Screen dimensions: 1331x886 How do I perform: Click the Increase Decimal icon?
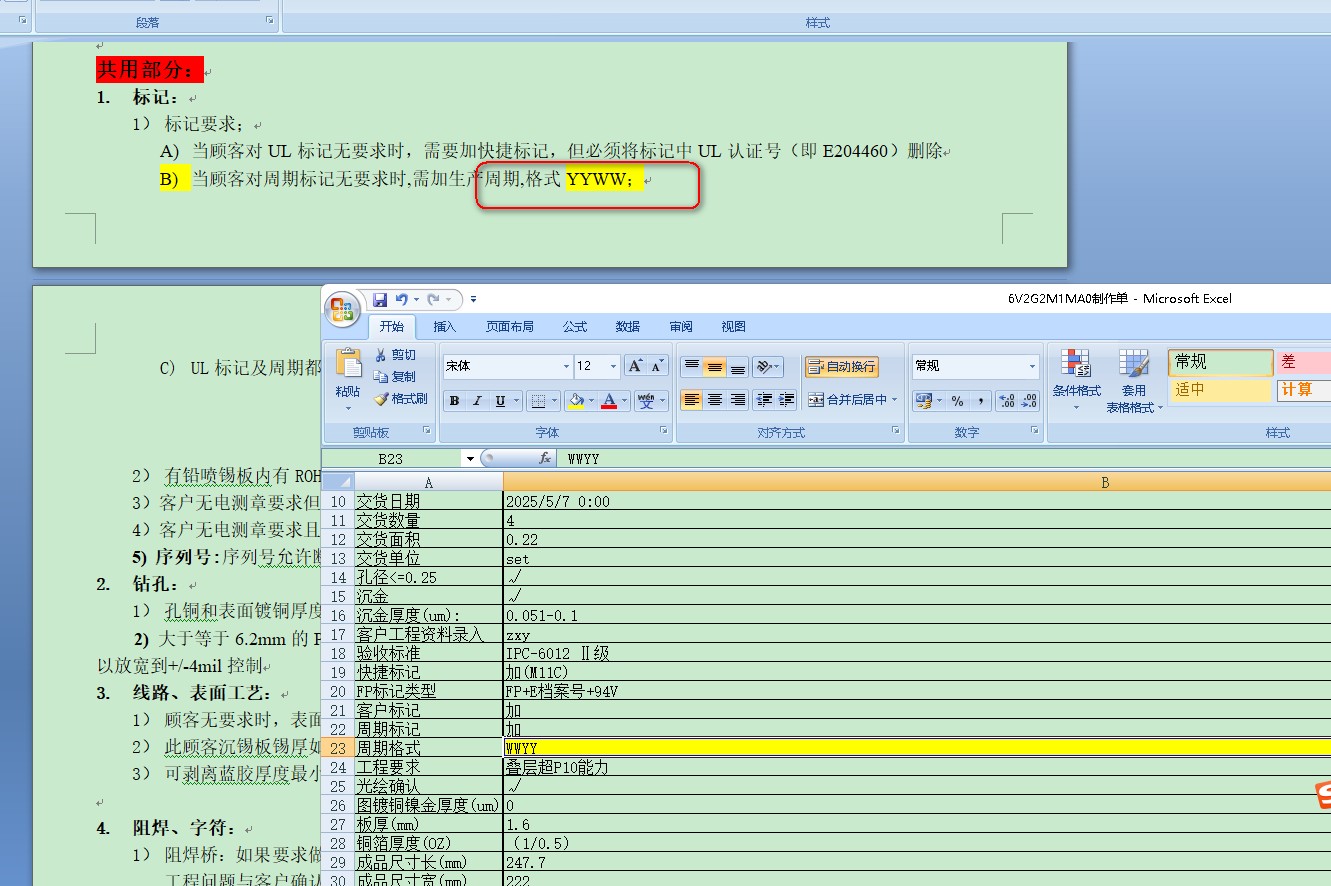tap(1007, 401)
